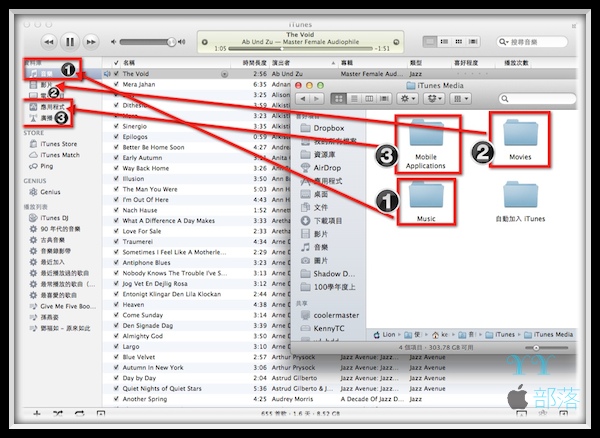The image size is (600, 438).
Task: Uncheck the Early Autumn song checkbox
Action: coord(116,158)
